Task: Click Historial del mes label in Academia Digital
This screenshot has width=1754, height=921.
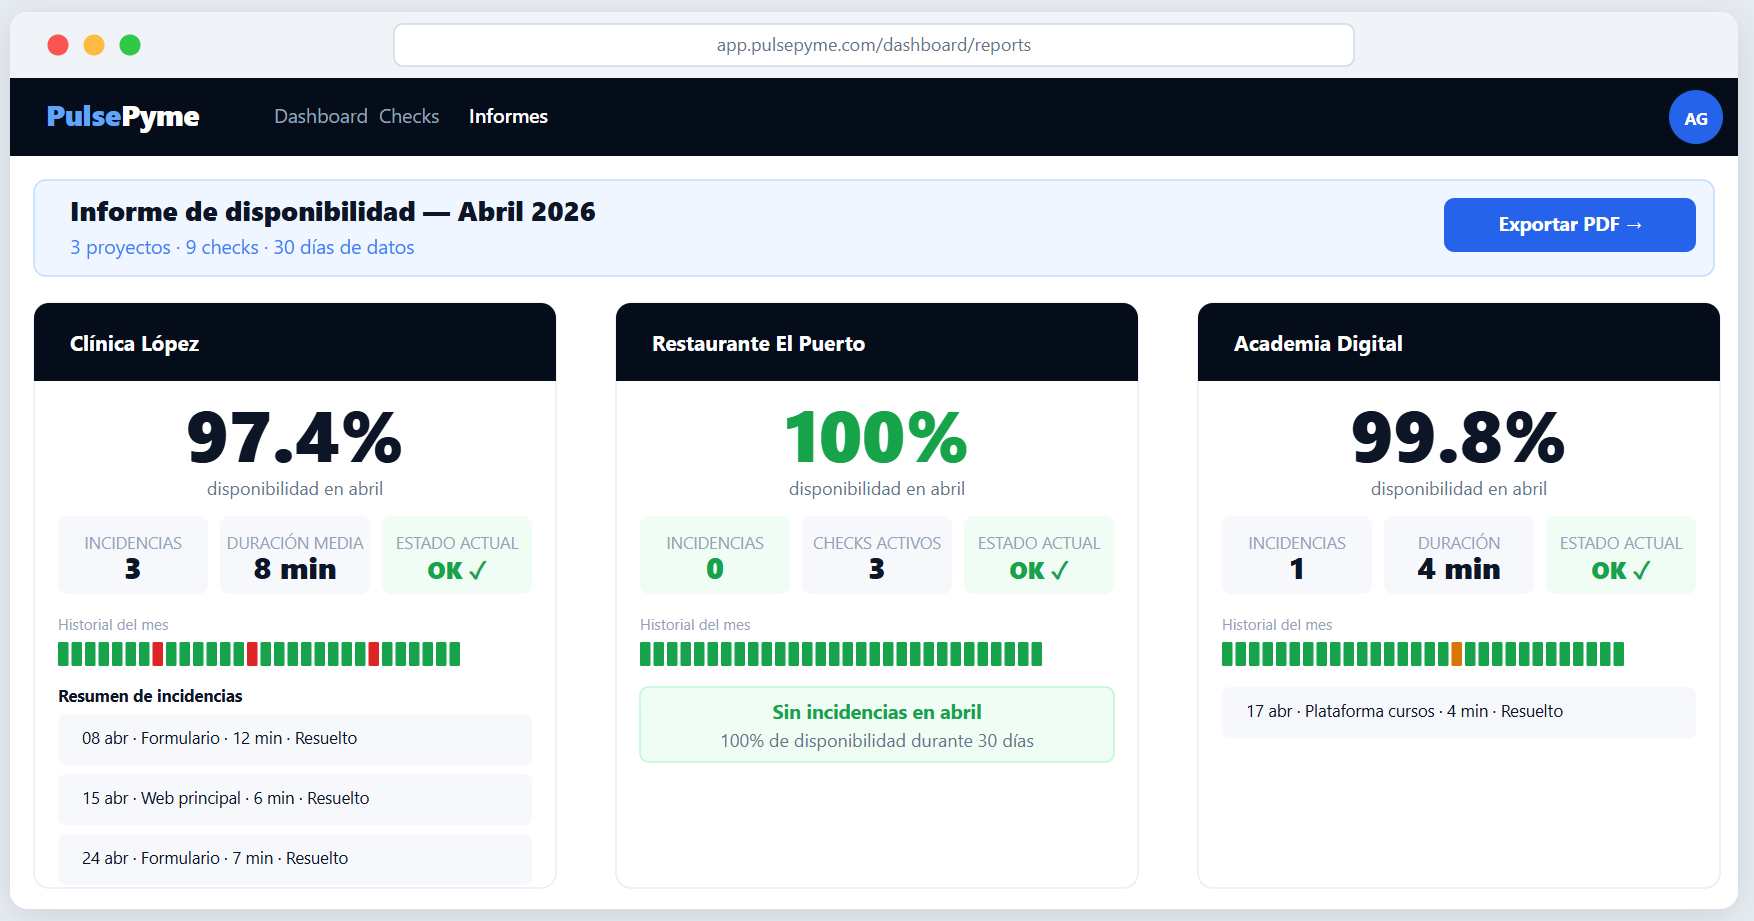Action: pos(1277,625)
